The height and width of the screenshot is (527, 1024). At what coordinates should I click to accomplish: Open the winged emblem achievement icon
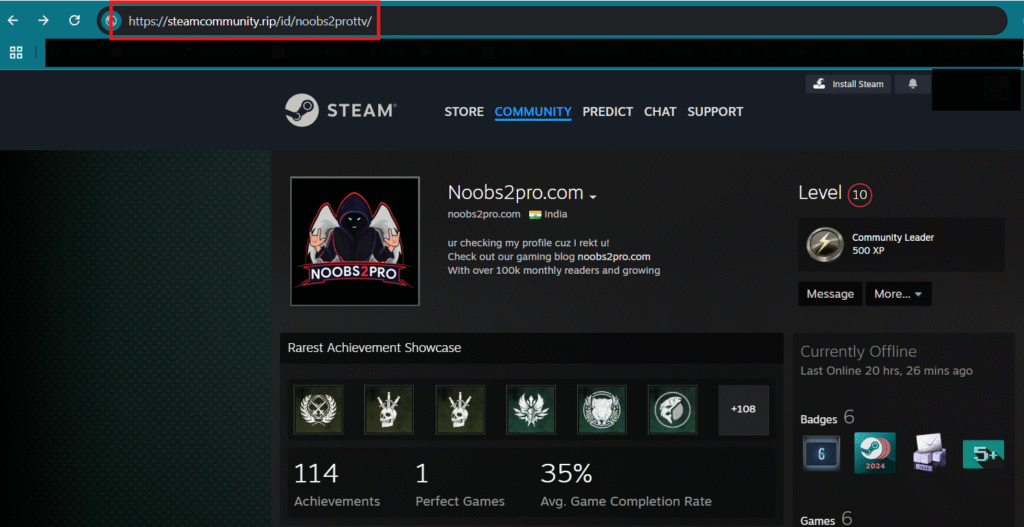click(x=531, y=409)
